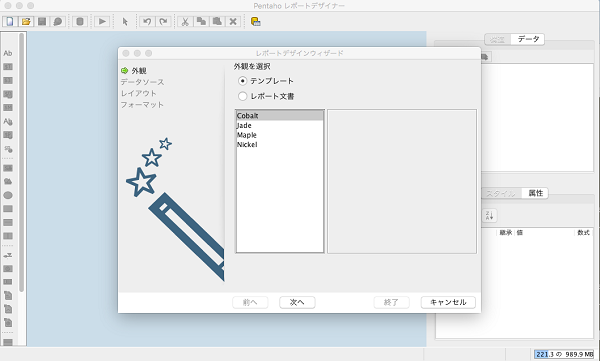Click the small icon atop the data panel
This screenshot has height=361, width=600.
[485, 57]
